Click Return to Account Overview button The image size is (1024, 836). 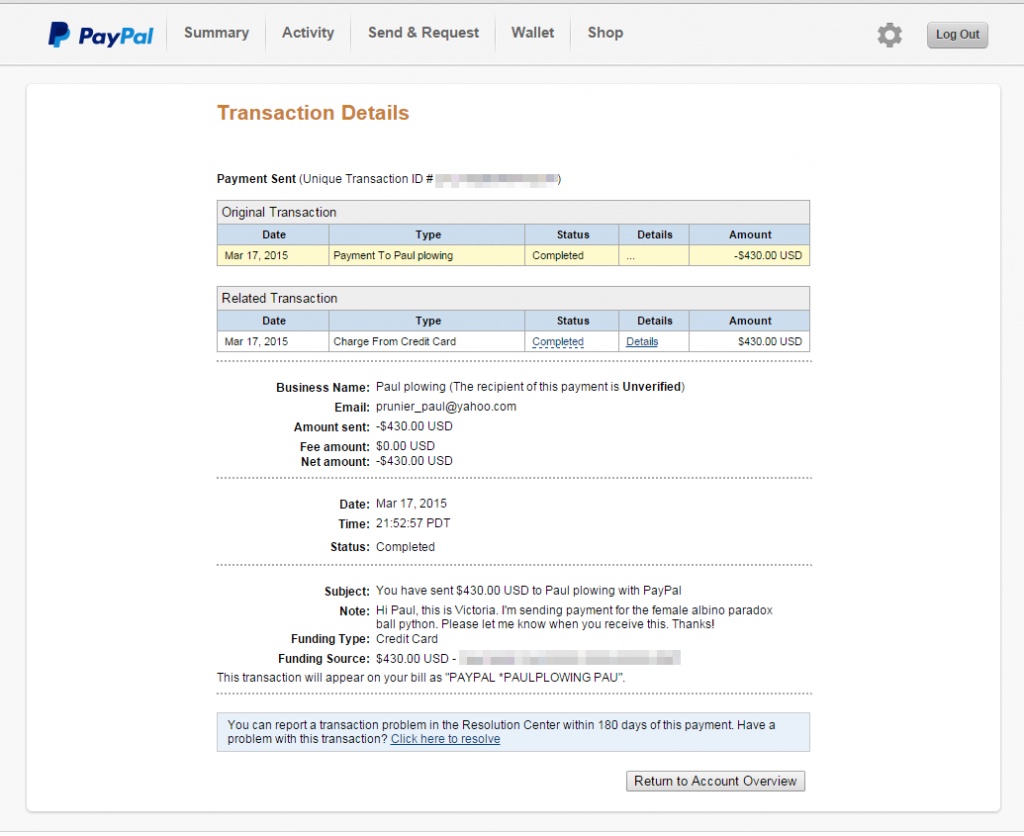[715, 781]
